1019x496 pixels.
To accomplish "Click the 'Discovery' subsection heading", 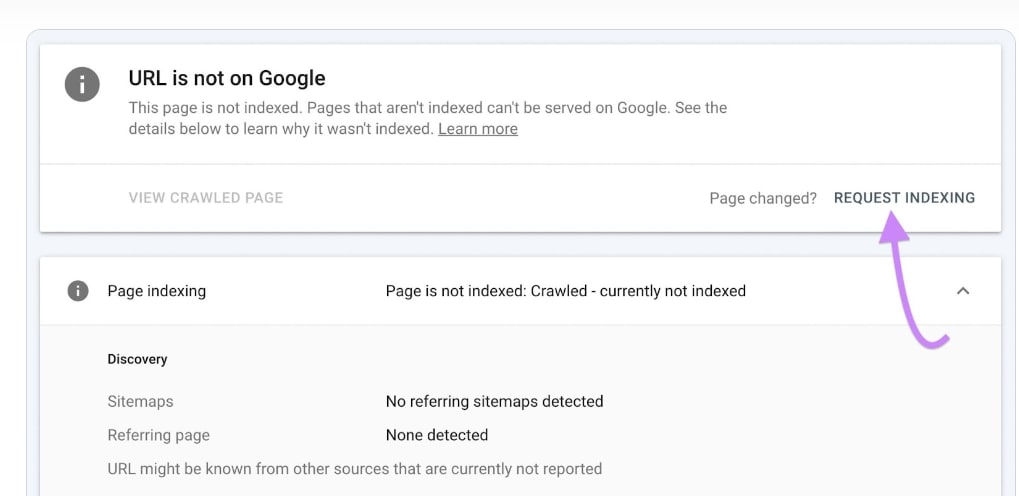I will click(x=137, y=359).
